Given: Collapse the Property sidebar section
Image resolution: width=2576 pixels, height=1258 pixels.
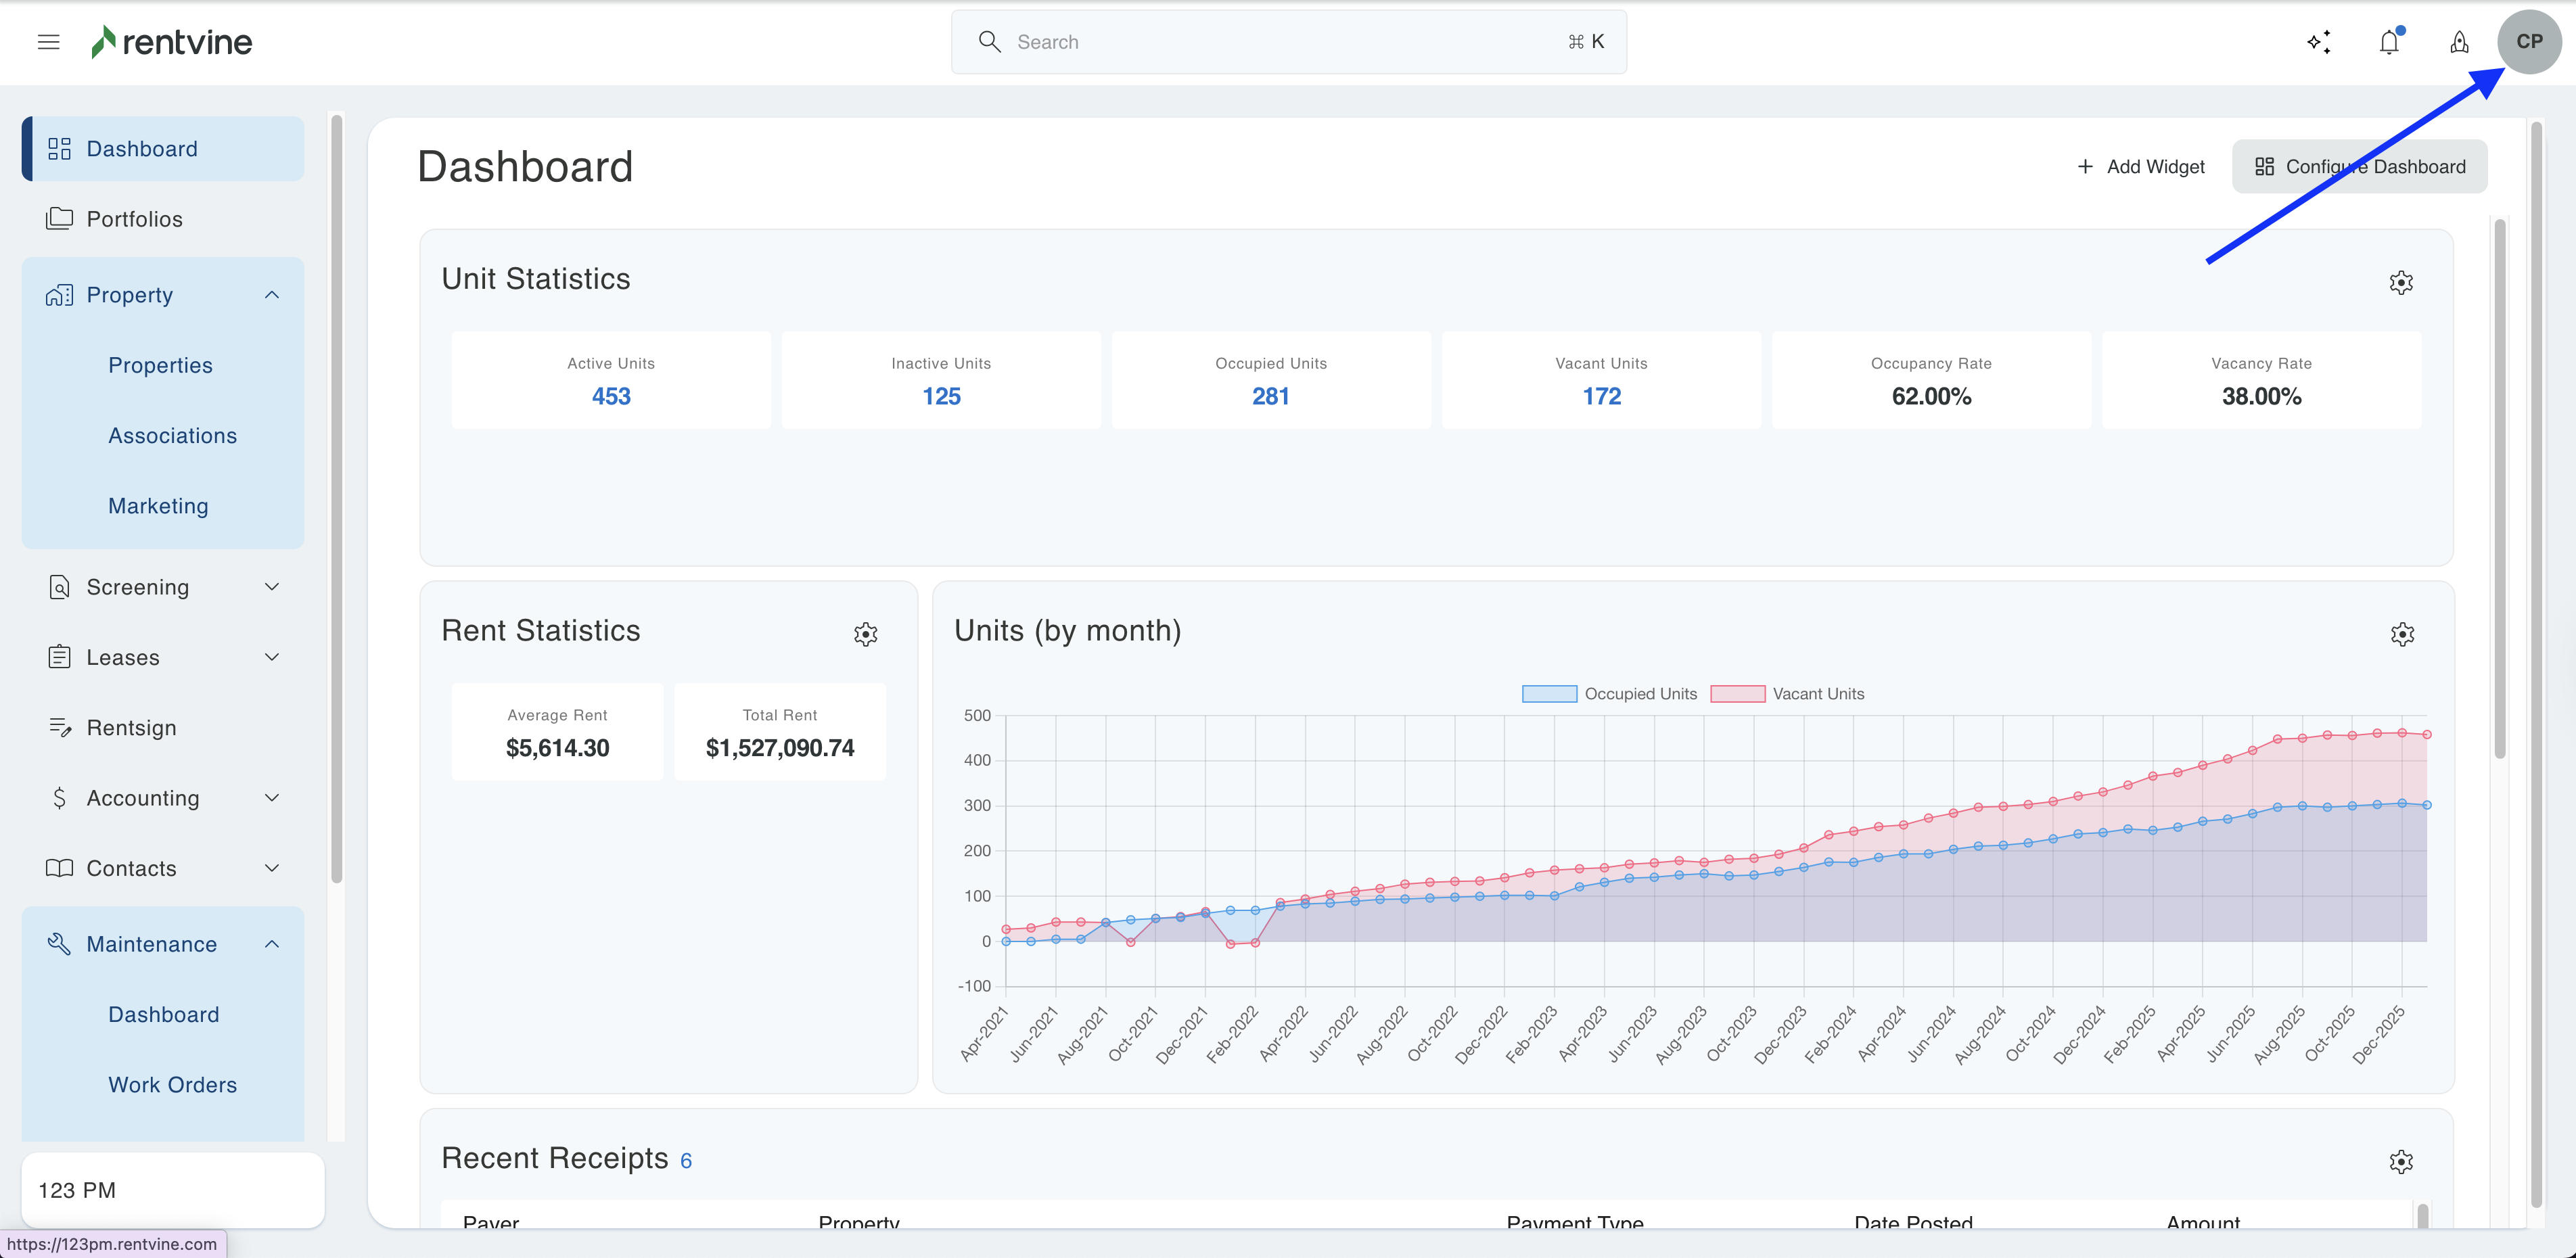Looking at the screenshot, I should [x=272, y=295].
